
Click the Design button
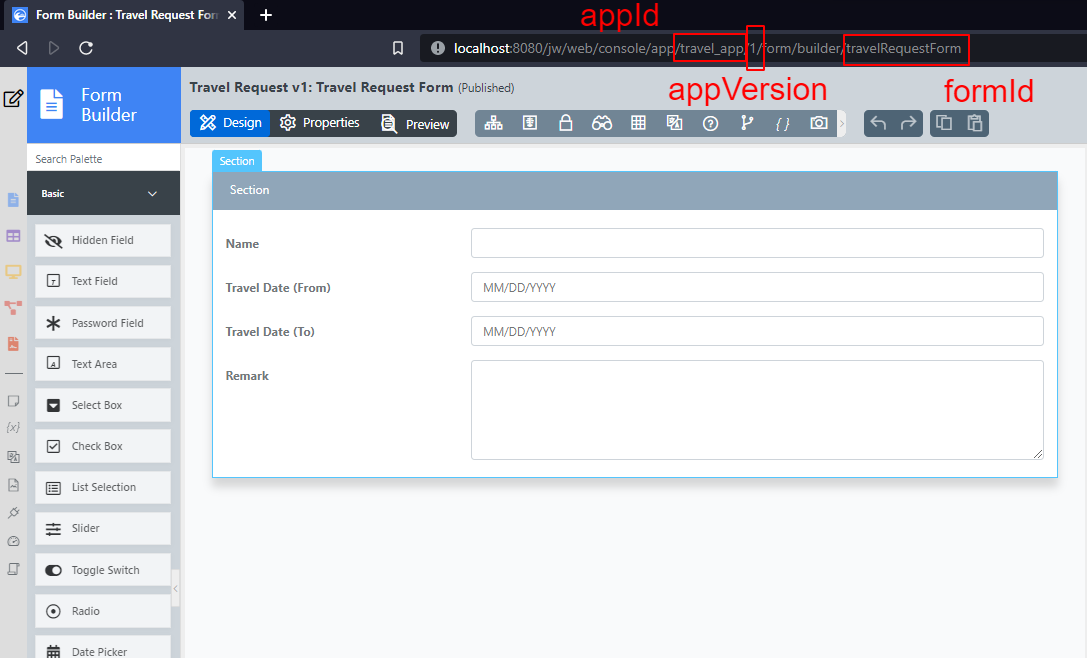(x=230, y=123)
